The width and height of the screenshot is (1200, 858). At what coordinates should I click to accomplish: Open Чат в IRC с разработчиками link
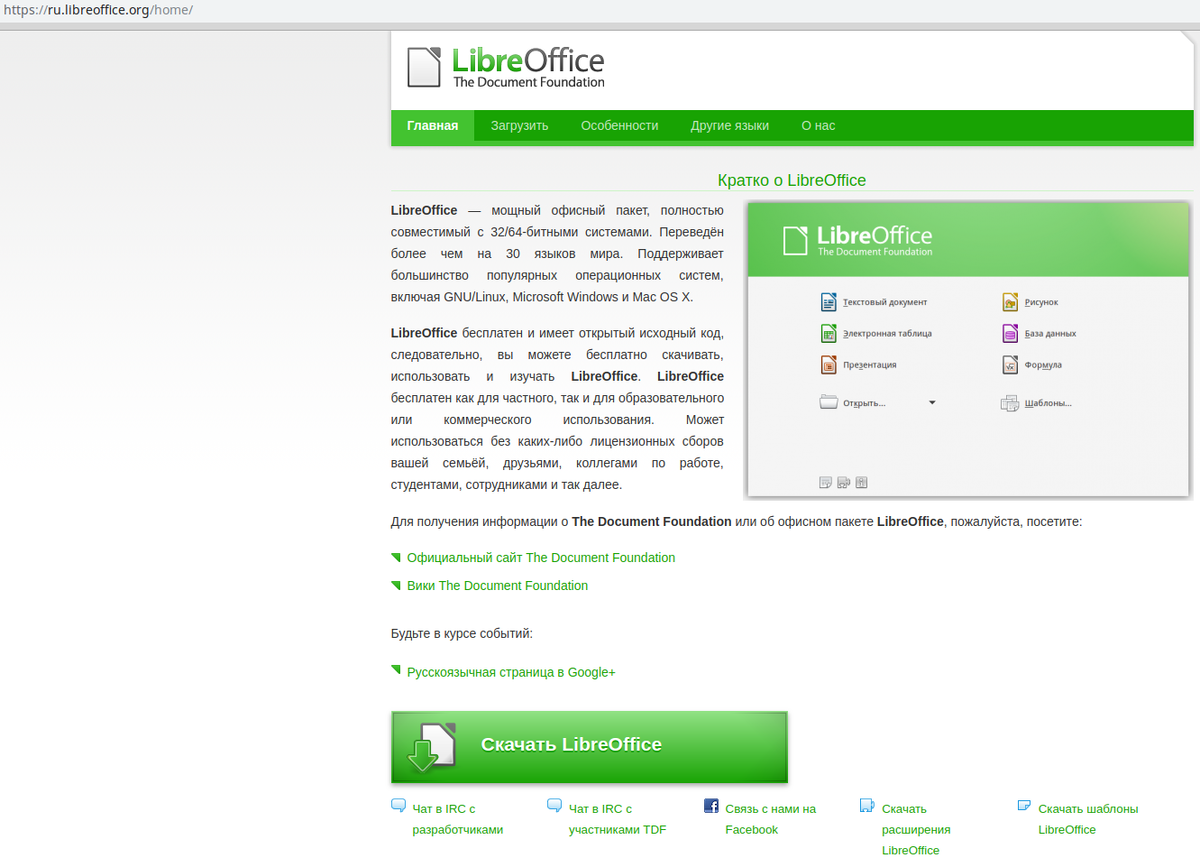457,819
